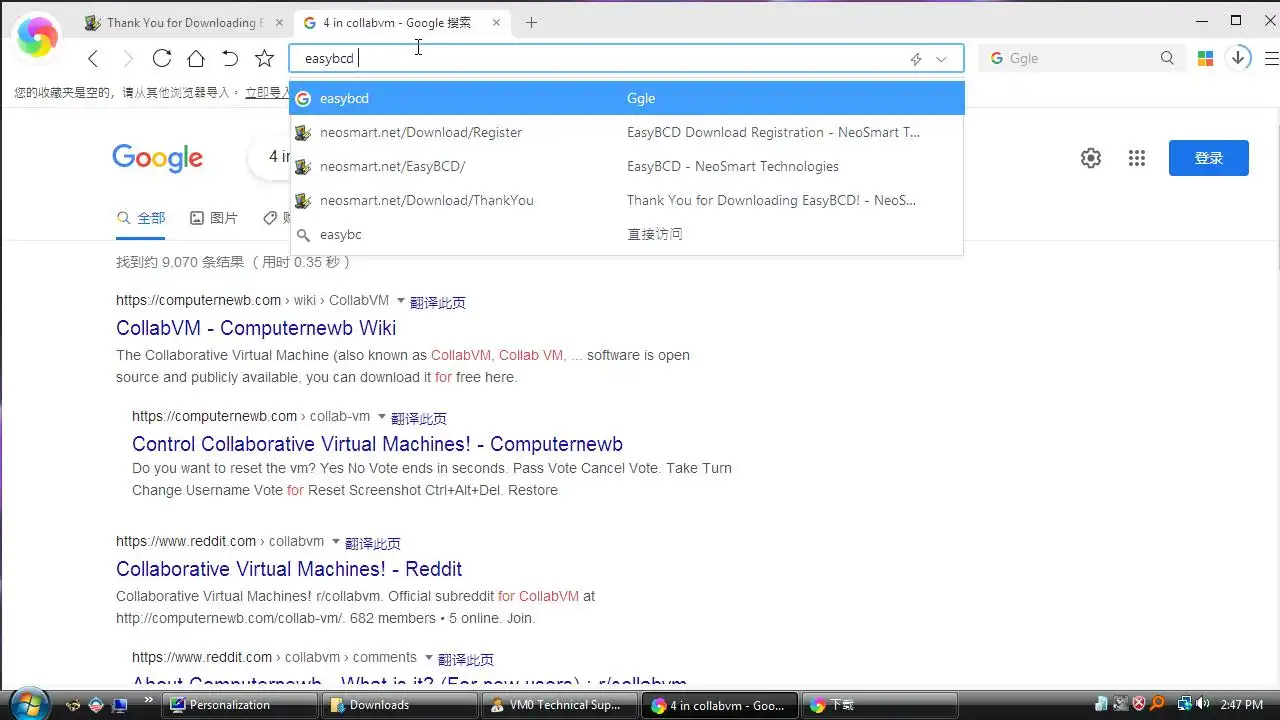Click the blue 登录 sign-in button
The width and height of the screenshot is (1280, 720).
1208,158
